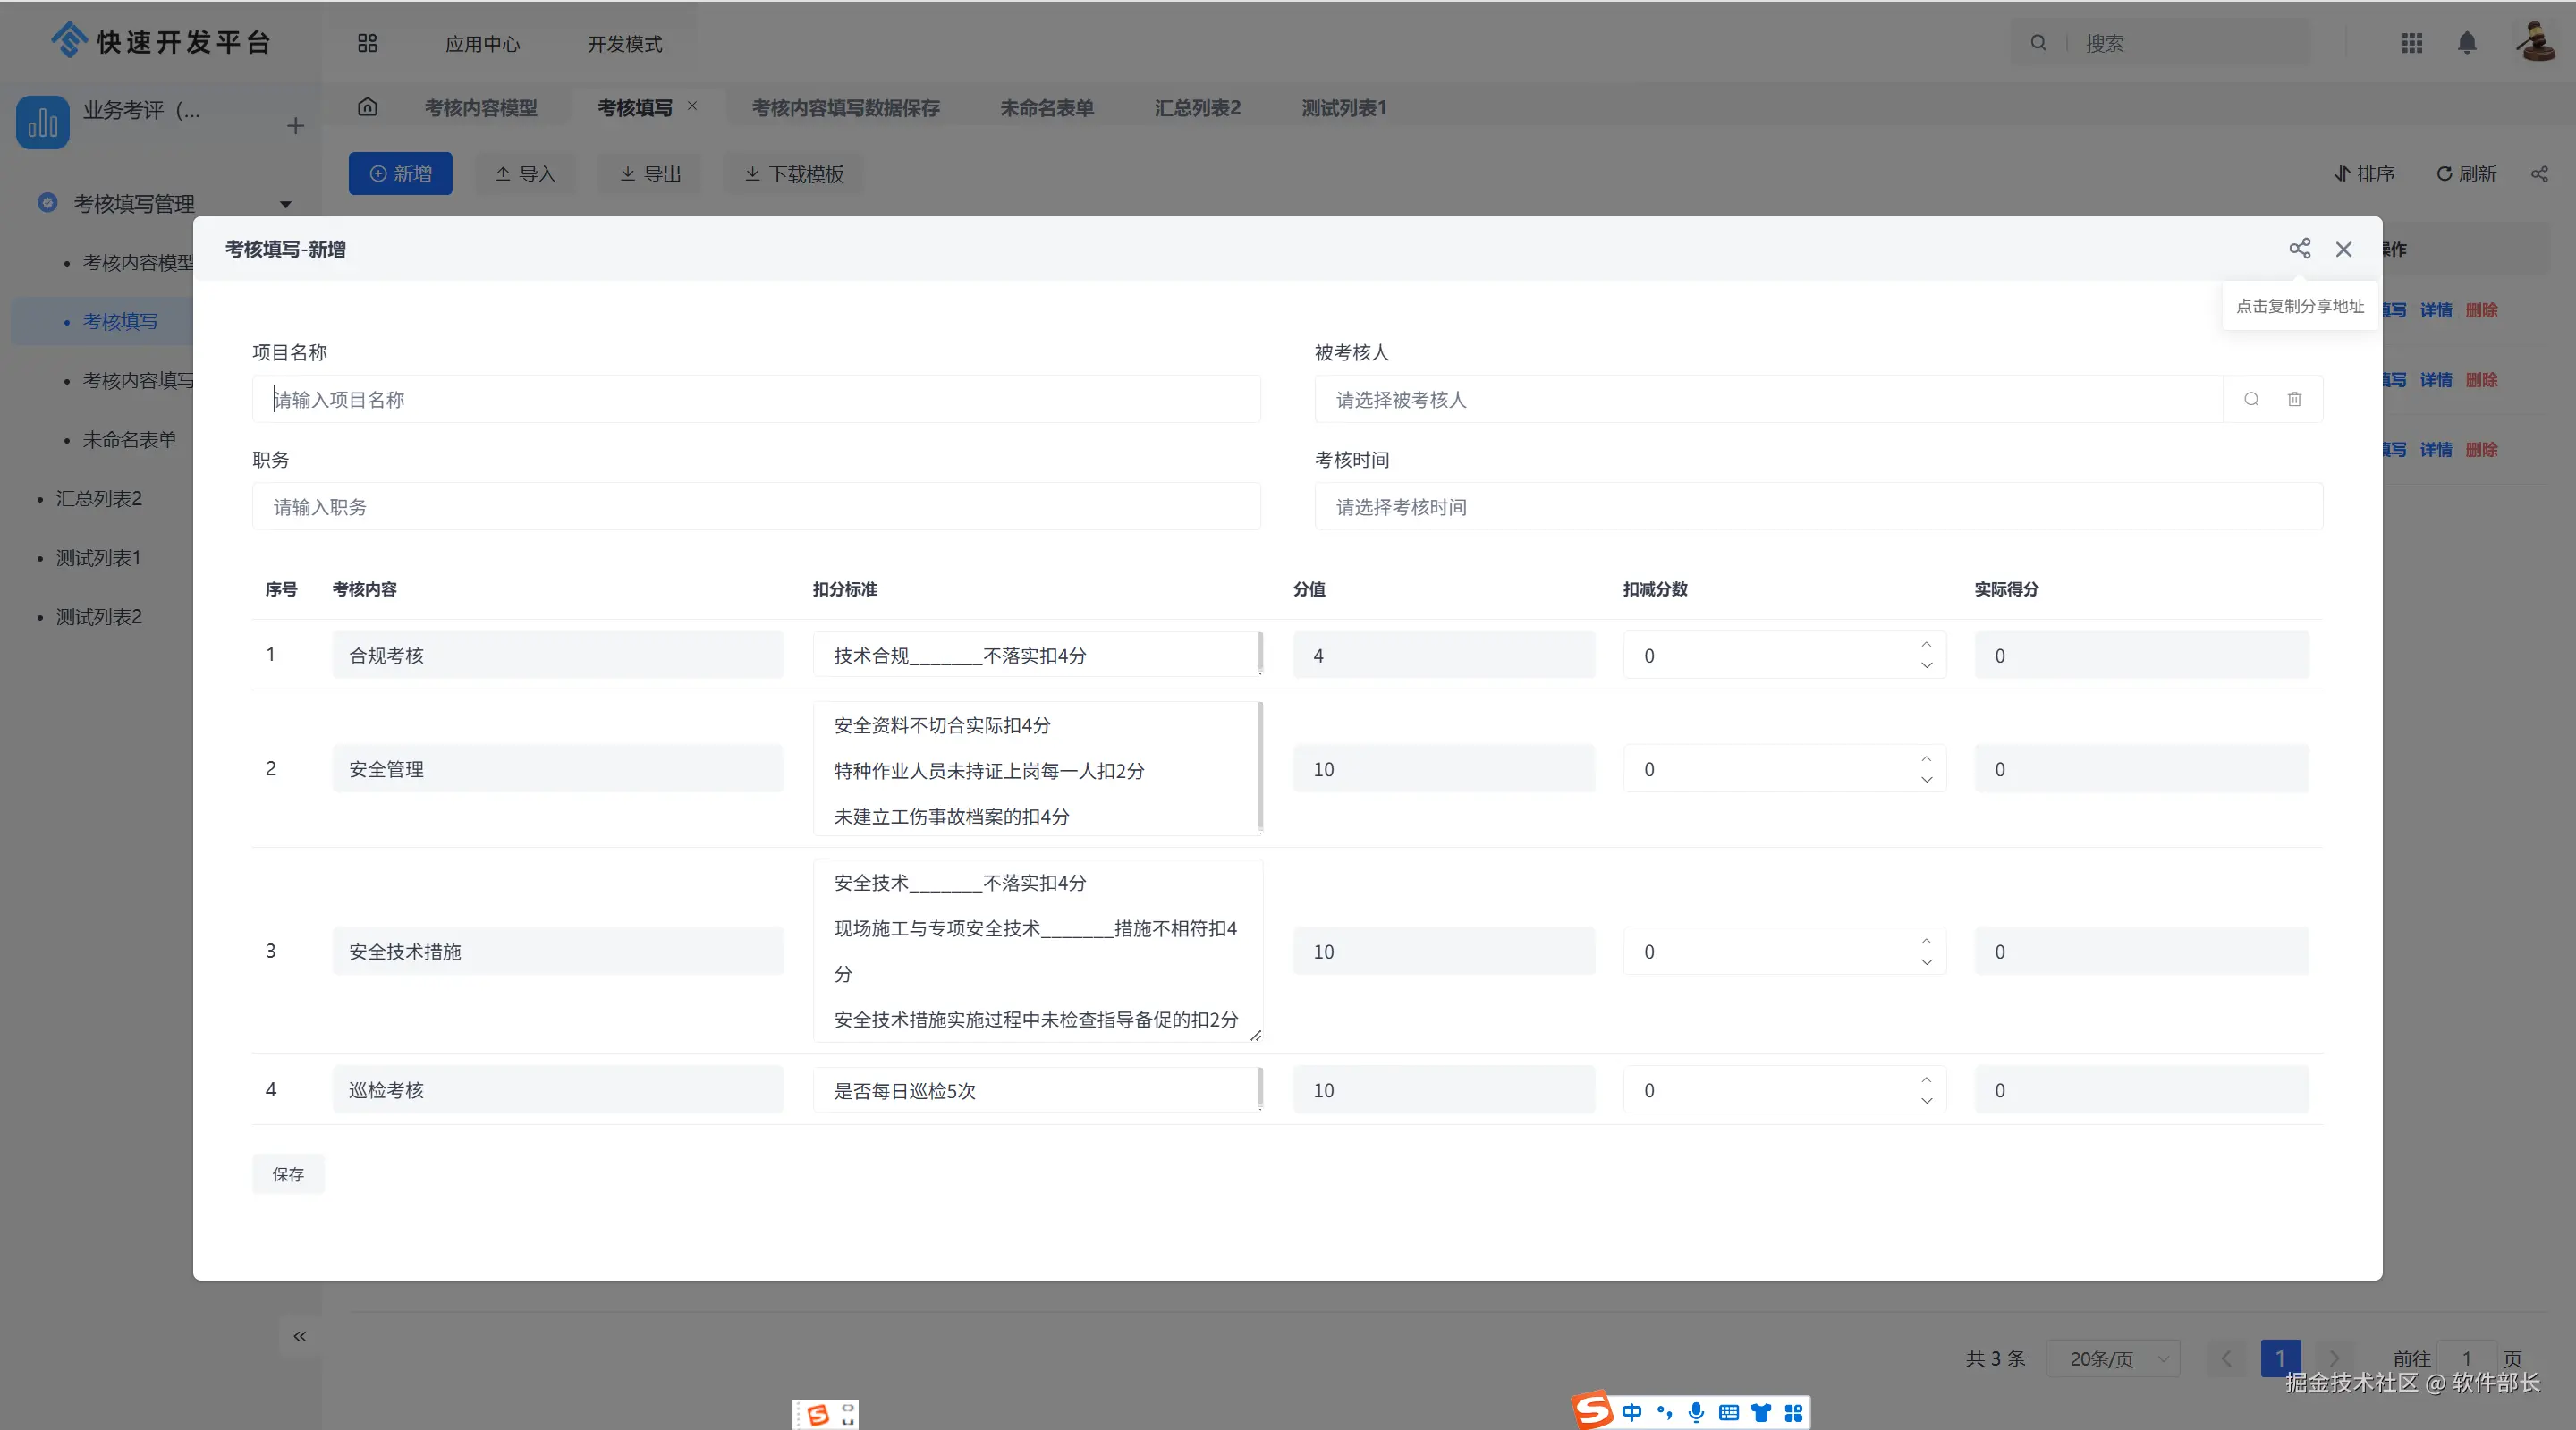Open 考核时间 date picker field
Image resolution: width=2576 pixels, height=1430 pixels.
1817,507
